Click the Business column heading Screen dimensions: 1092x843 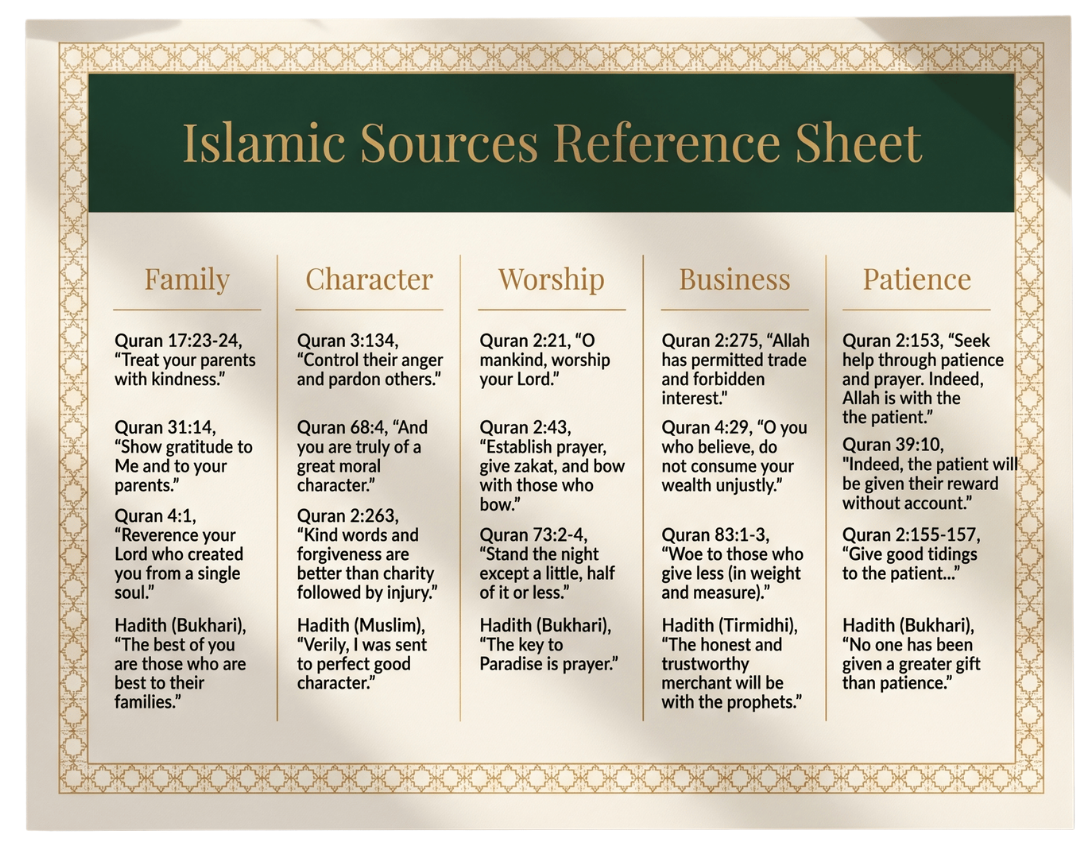point(735,280)
